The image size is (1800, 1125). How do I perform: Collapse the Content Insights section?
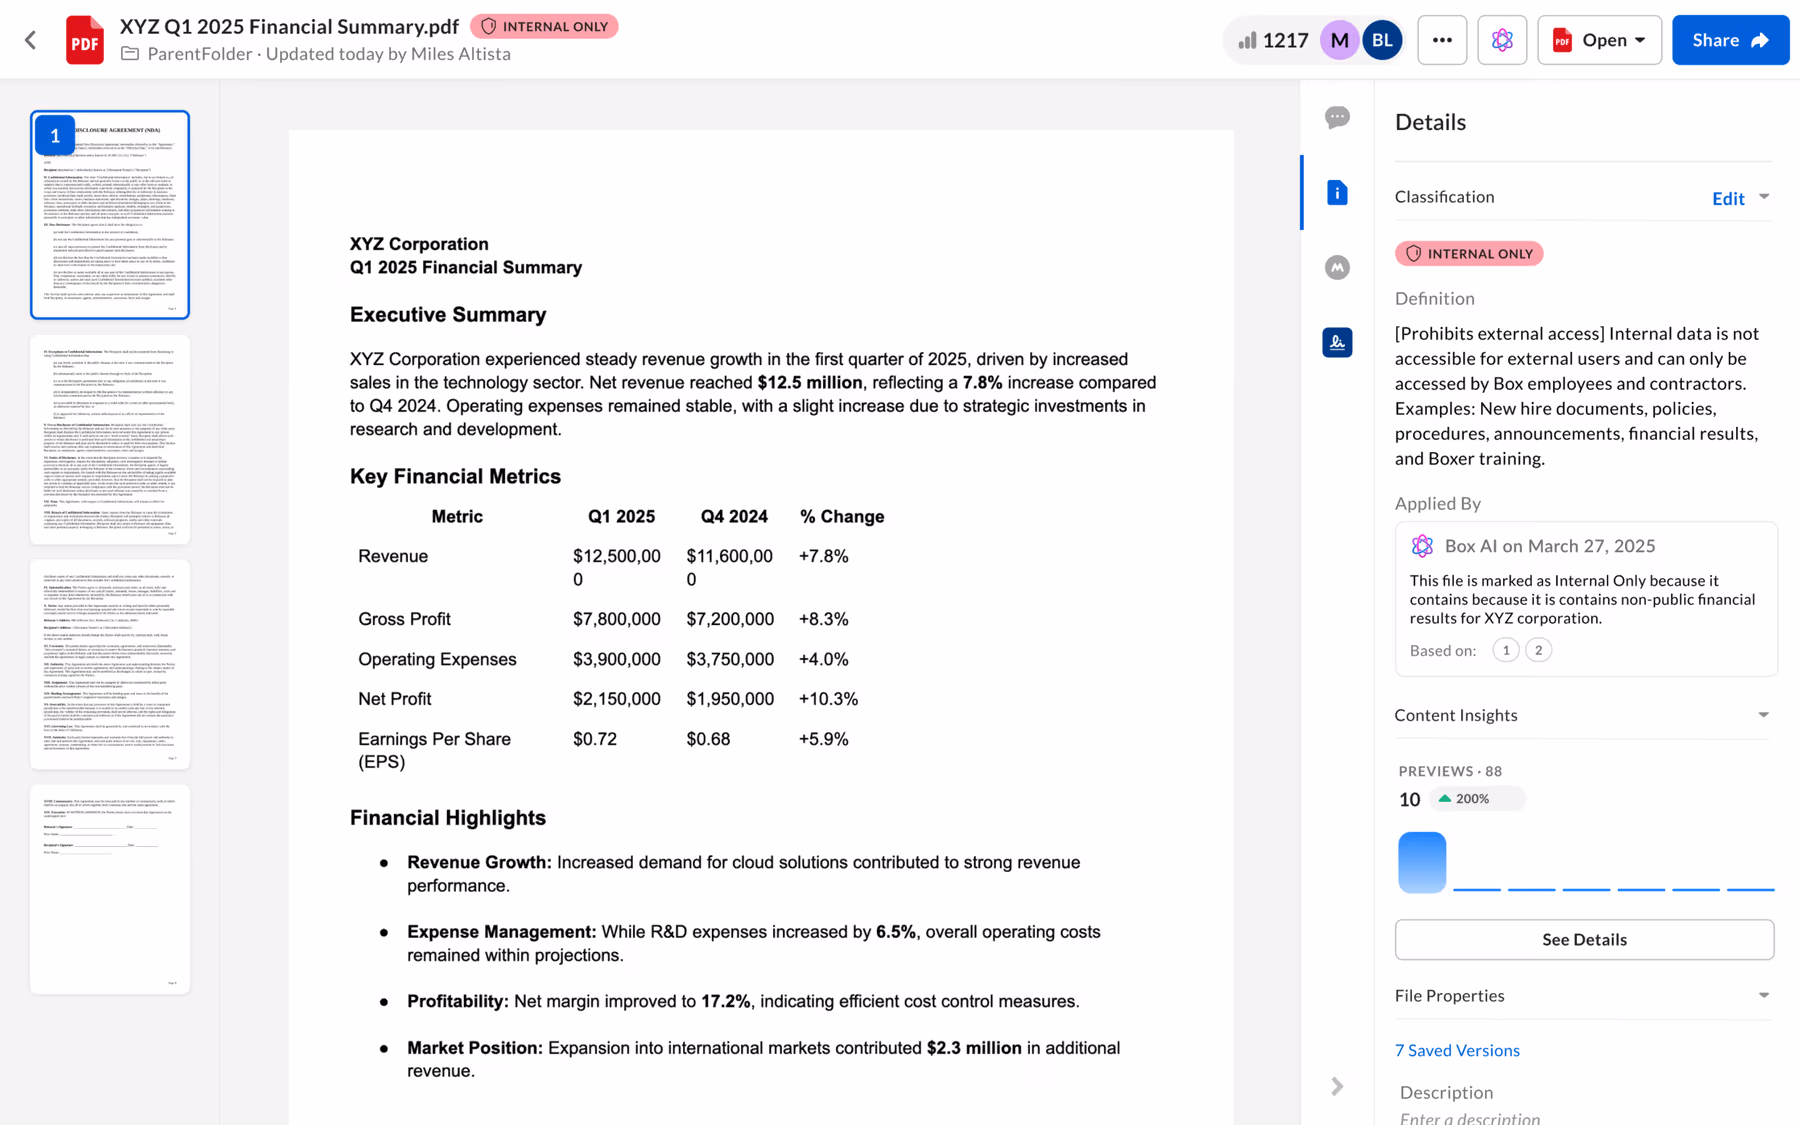1763,715
